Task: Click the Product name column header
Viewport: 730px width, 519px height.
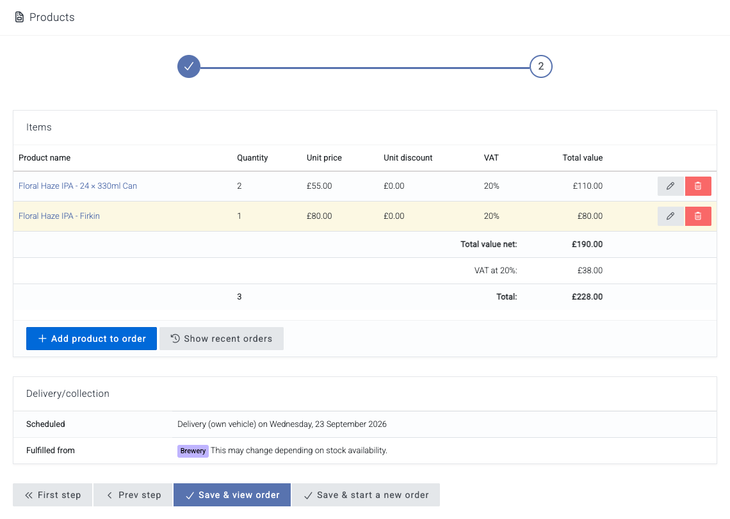Action: tap(45, 158)
